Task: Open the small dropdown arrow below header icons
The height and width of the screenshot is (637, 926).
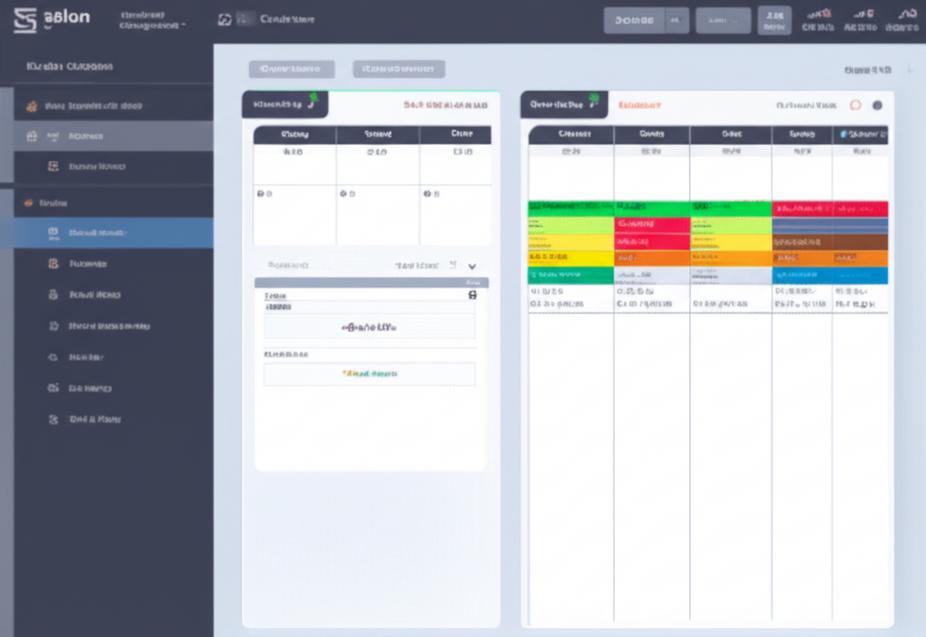Action: tap(909, 70)
